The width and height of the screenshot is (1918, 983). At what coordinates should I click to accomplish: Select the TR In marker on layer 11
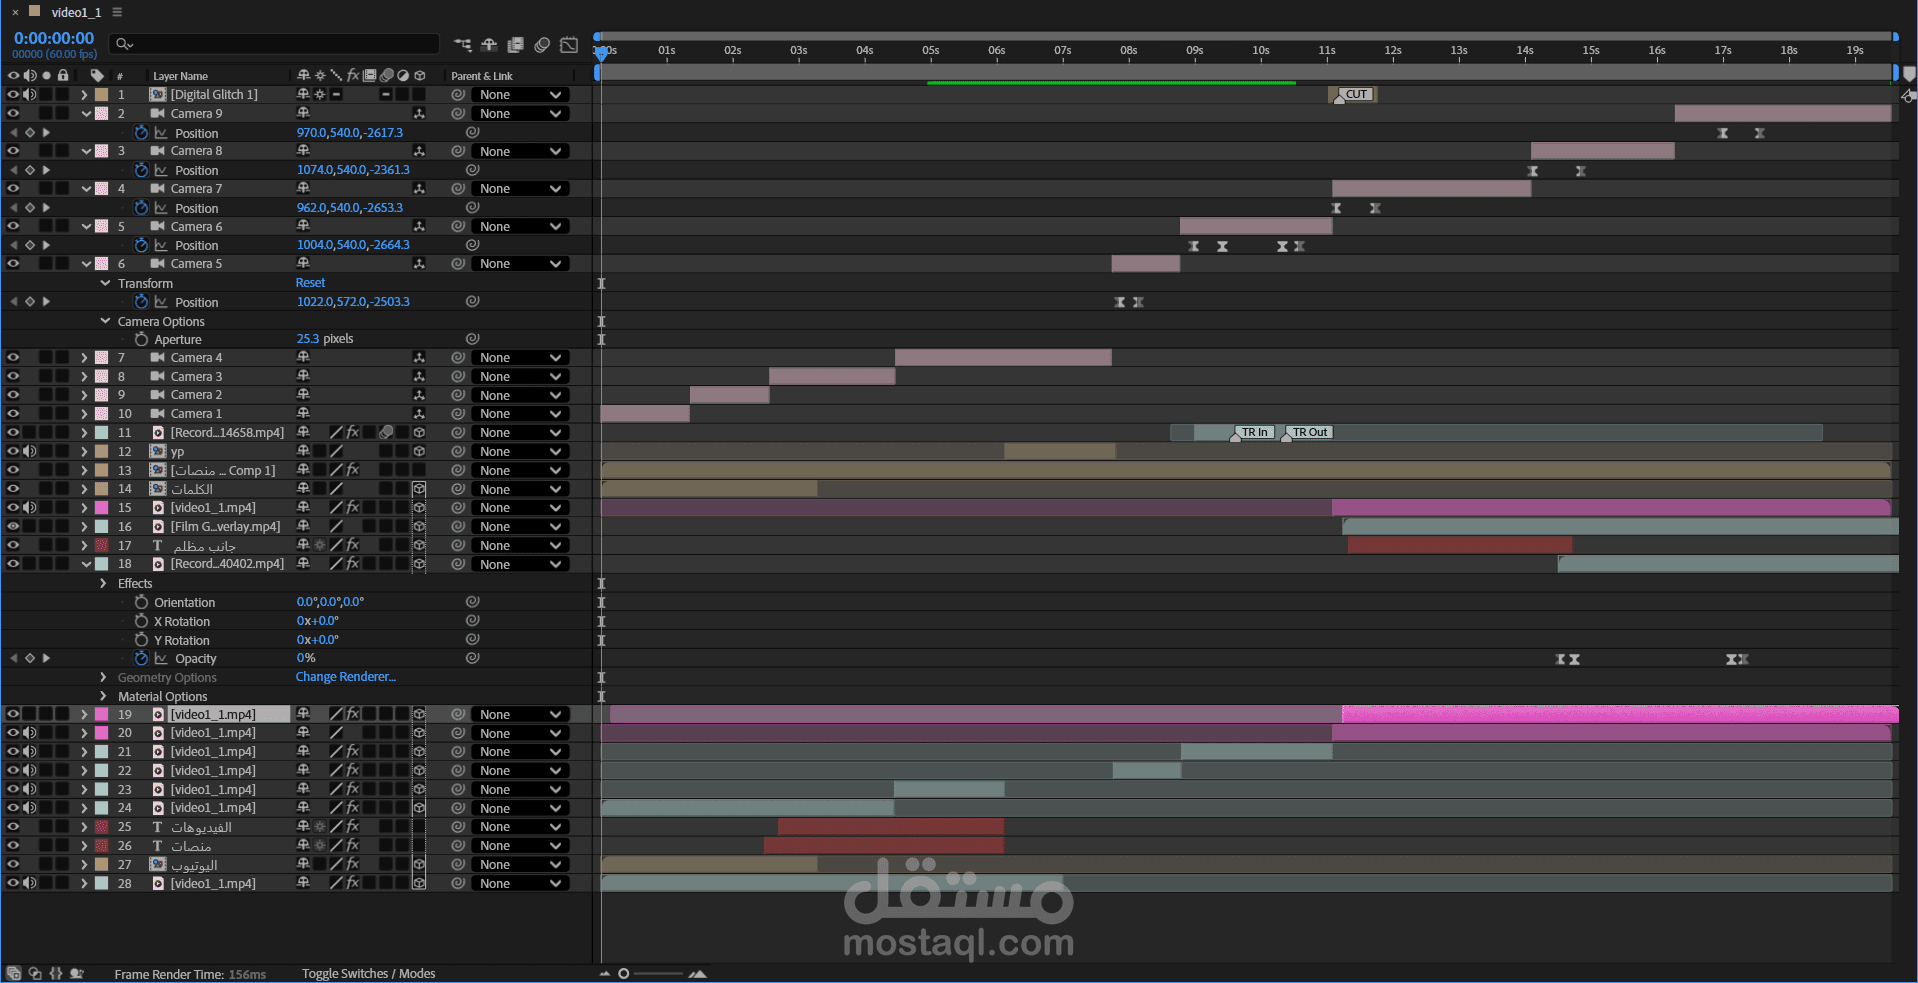pos(1254,433)
